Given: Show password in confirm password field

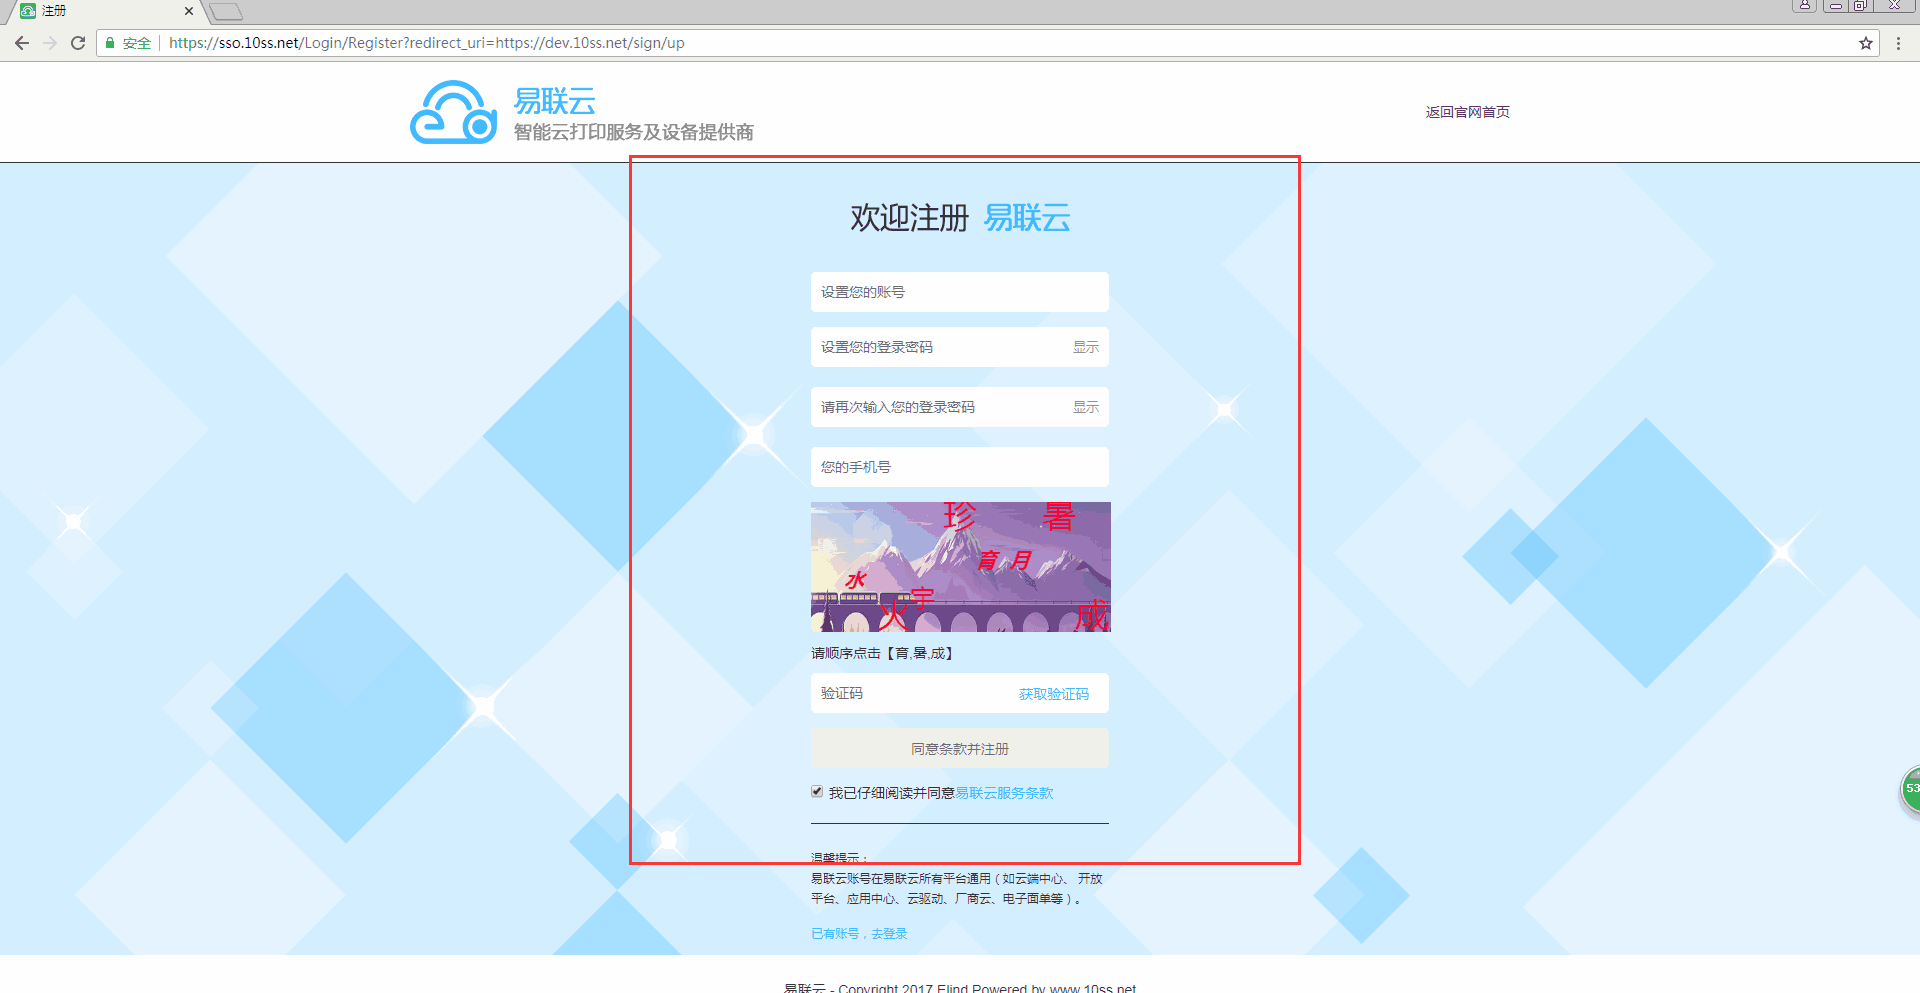Looking at the screenshot, I should pos(1085,407).
